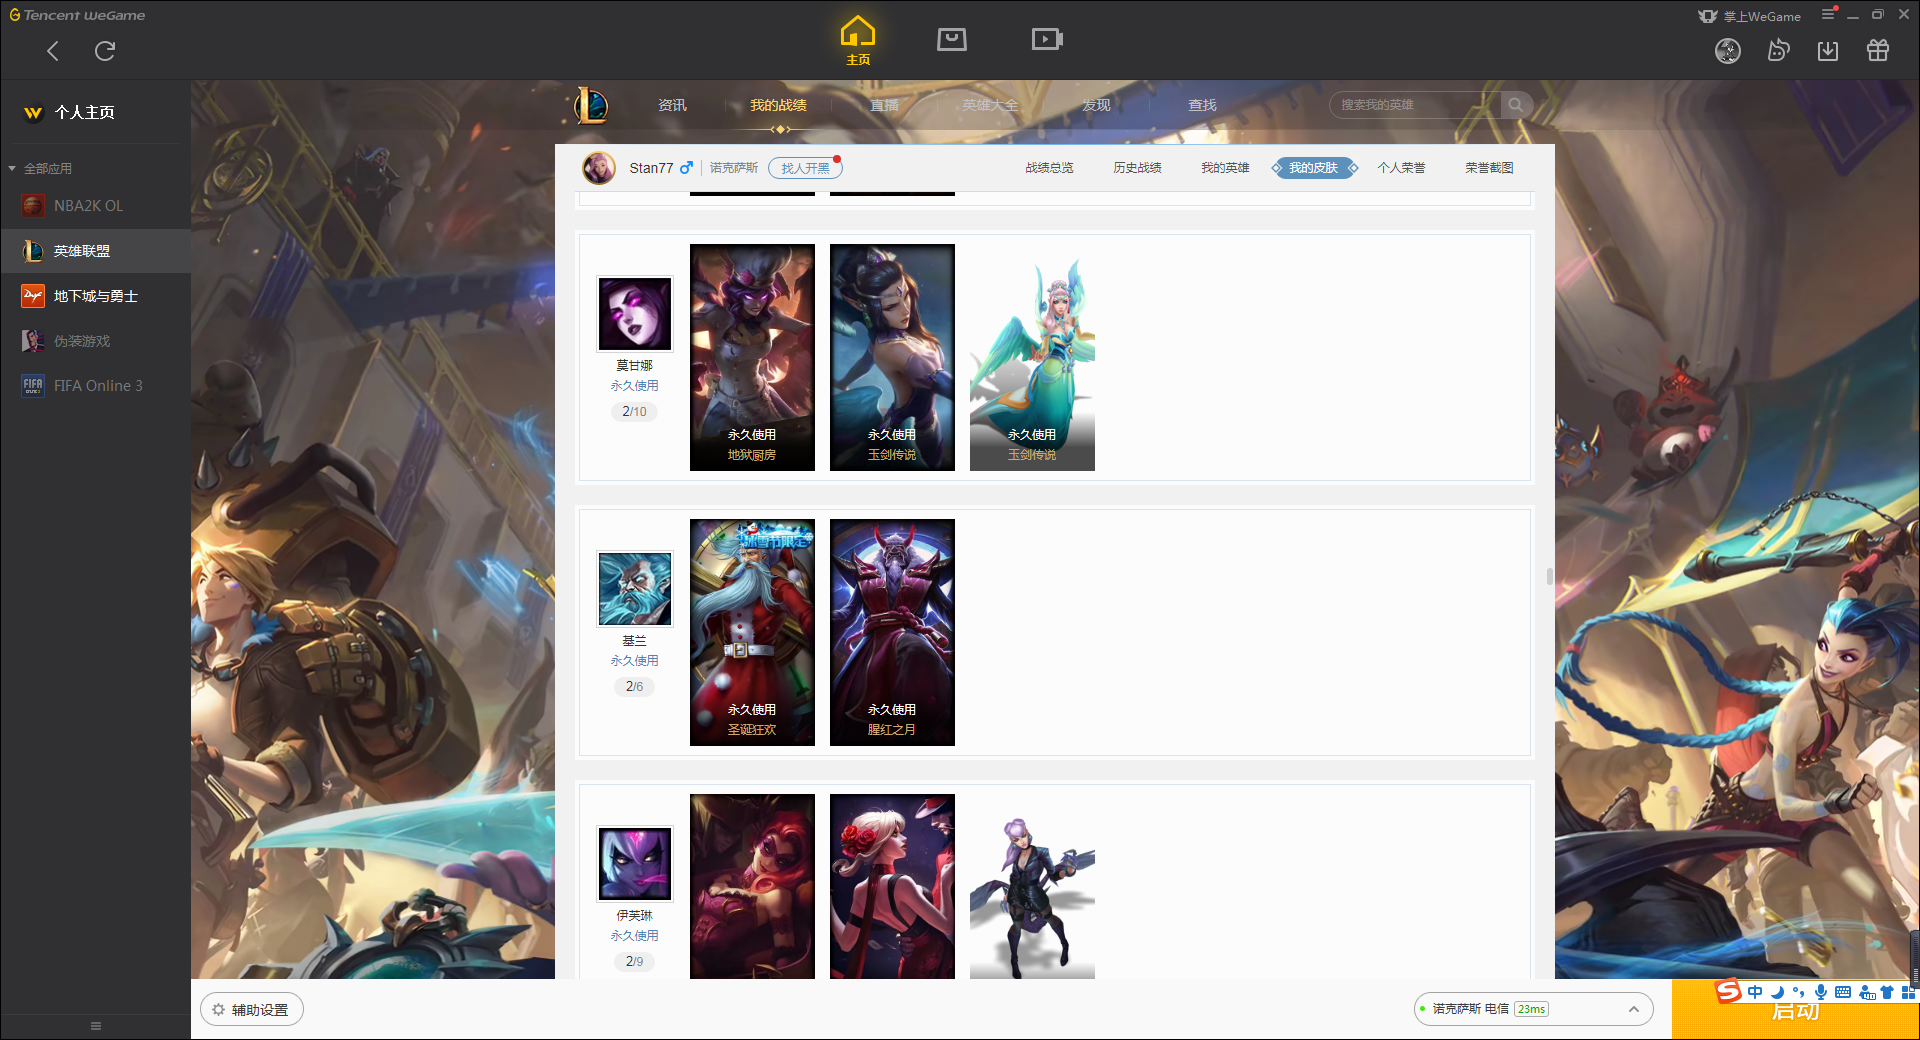Expand the 诺克萨斯 电信 server dropdown
This screenshot has height=1040, width=1920.
coord(1533,1009)
